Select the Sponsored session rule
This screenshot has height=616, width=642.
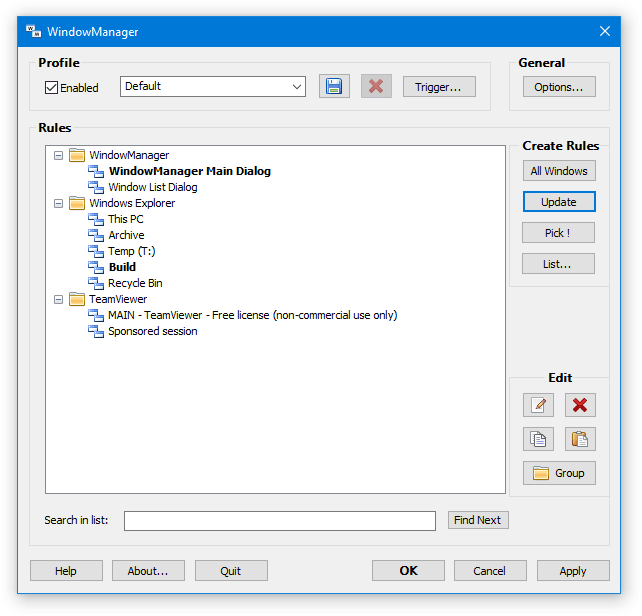152,331
